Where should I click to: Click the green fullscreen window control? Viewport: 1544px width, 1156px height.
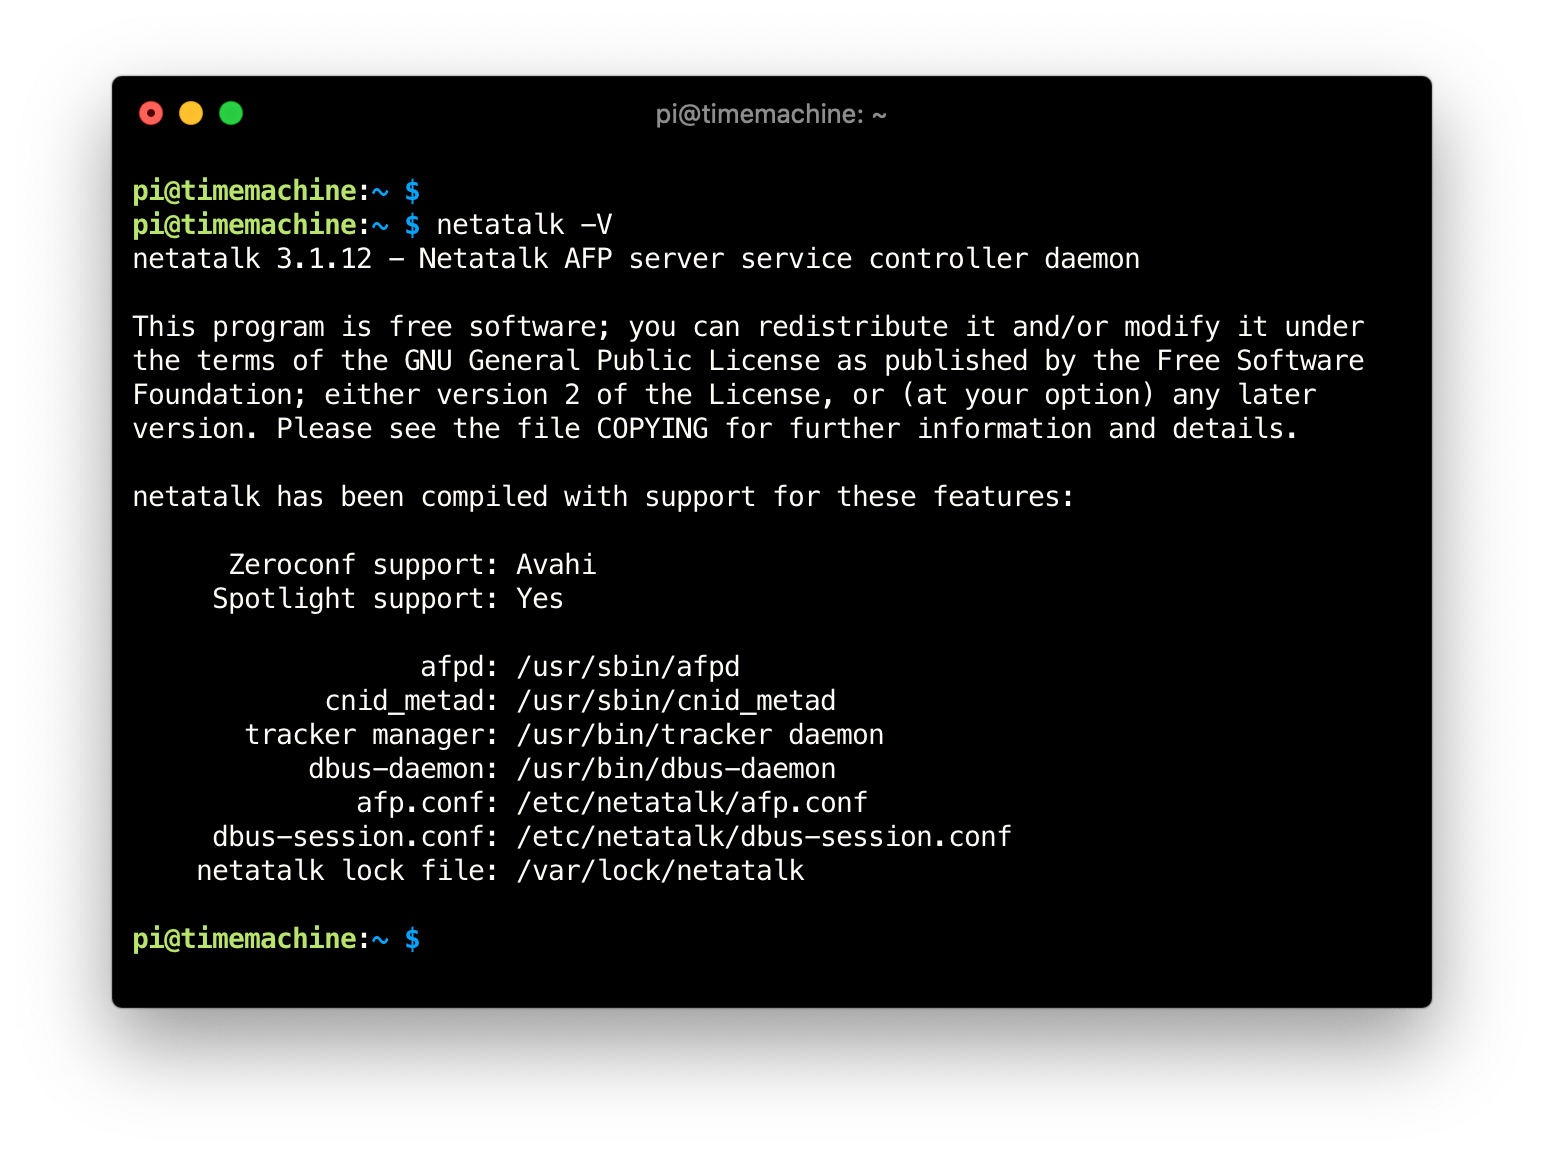tap(230, 113)
